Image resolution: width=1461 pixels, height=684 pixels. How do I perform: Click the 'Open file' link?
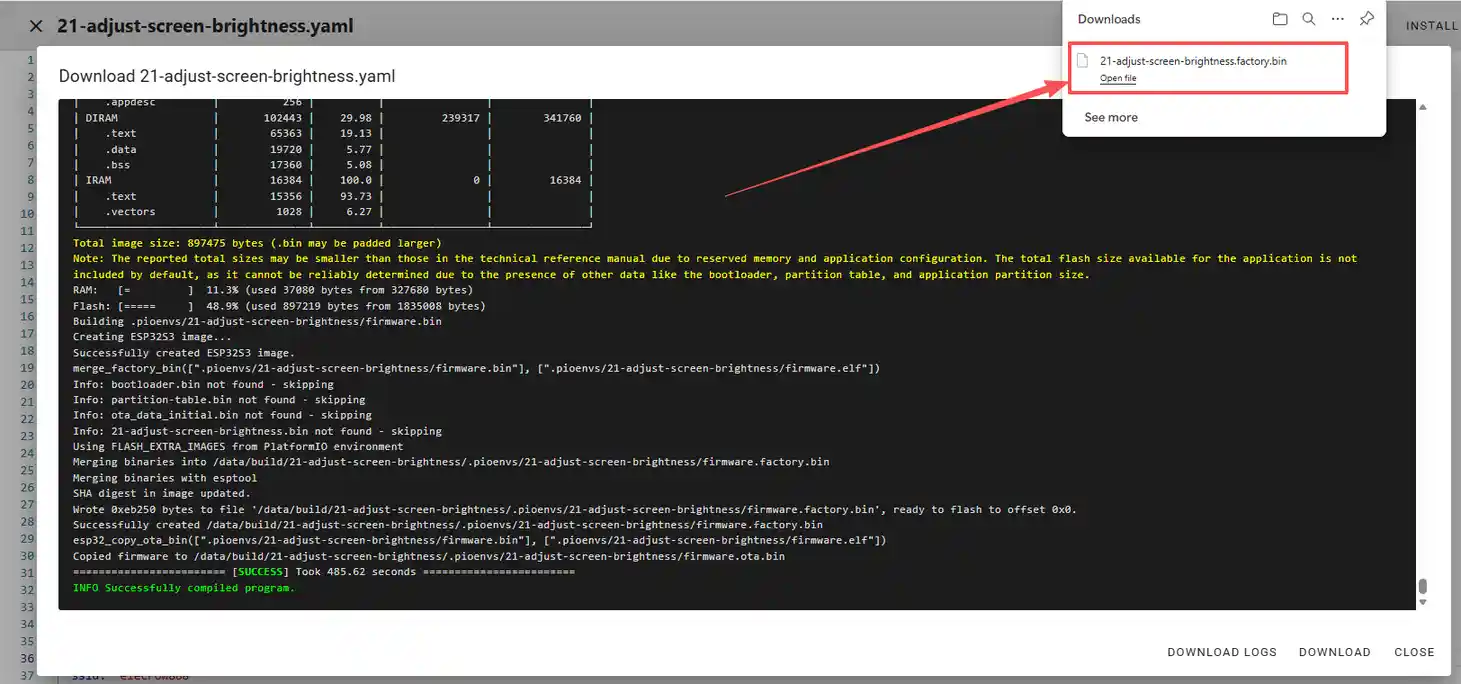coord(1117,78)
